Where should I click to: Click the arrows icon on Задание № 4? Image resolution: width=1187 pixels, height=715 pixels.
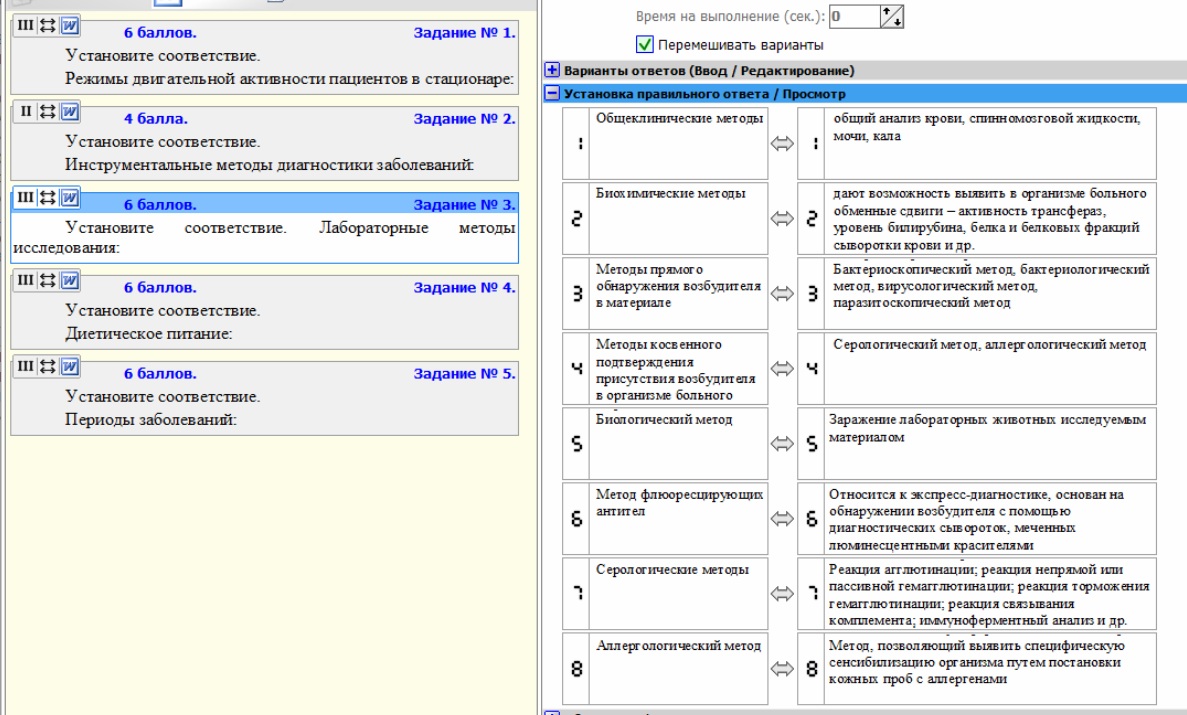[47, 280]
